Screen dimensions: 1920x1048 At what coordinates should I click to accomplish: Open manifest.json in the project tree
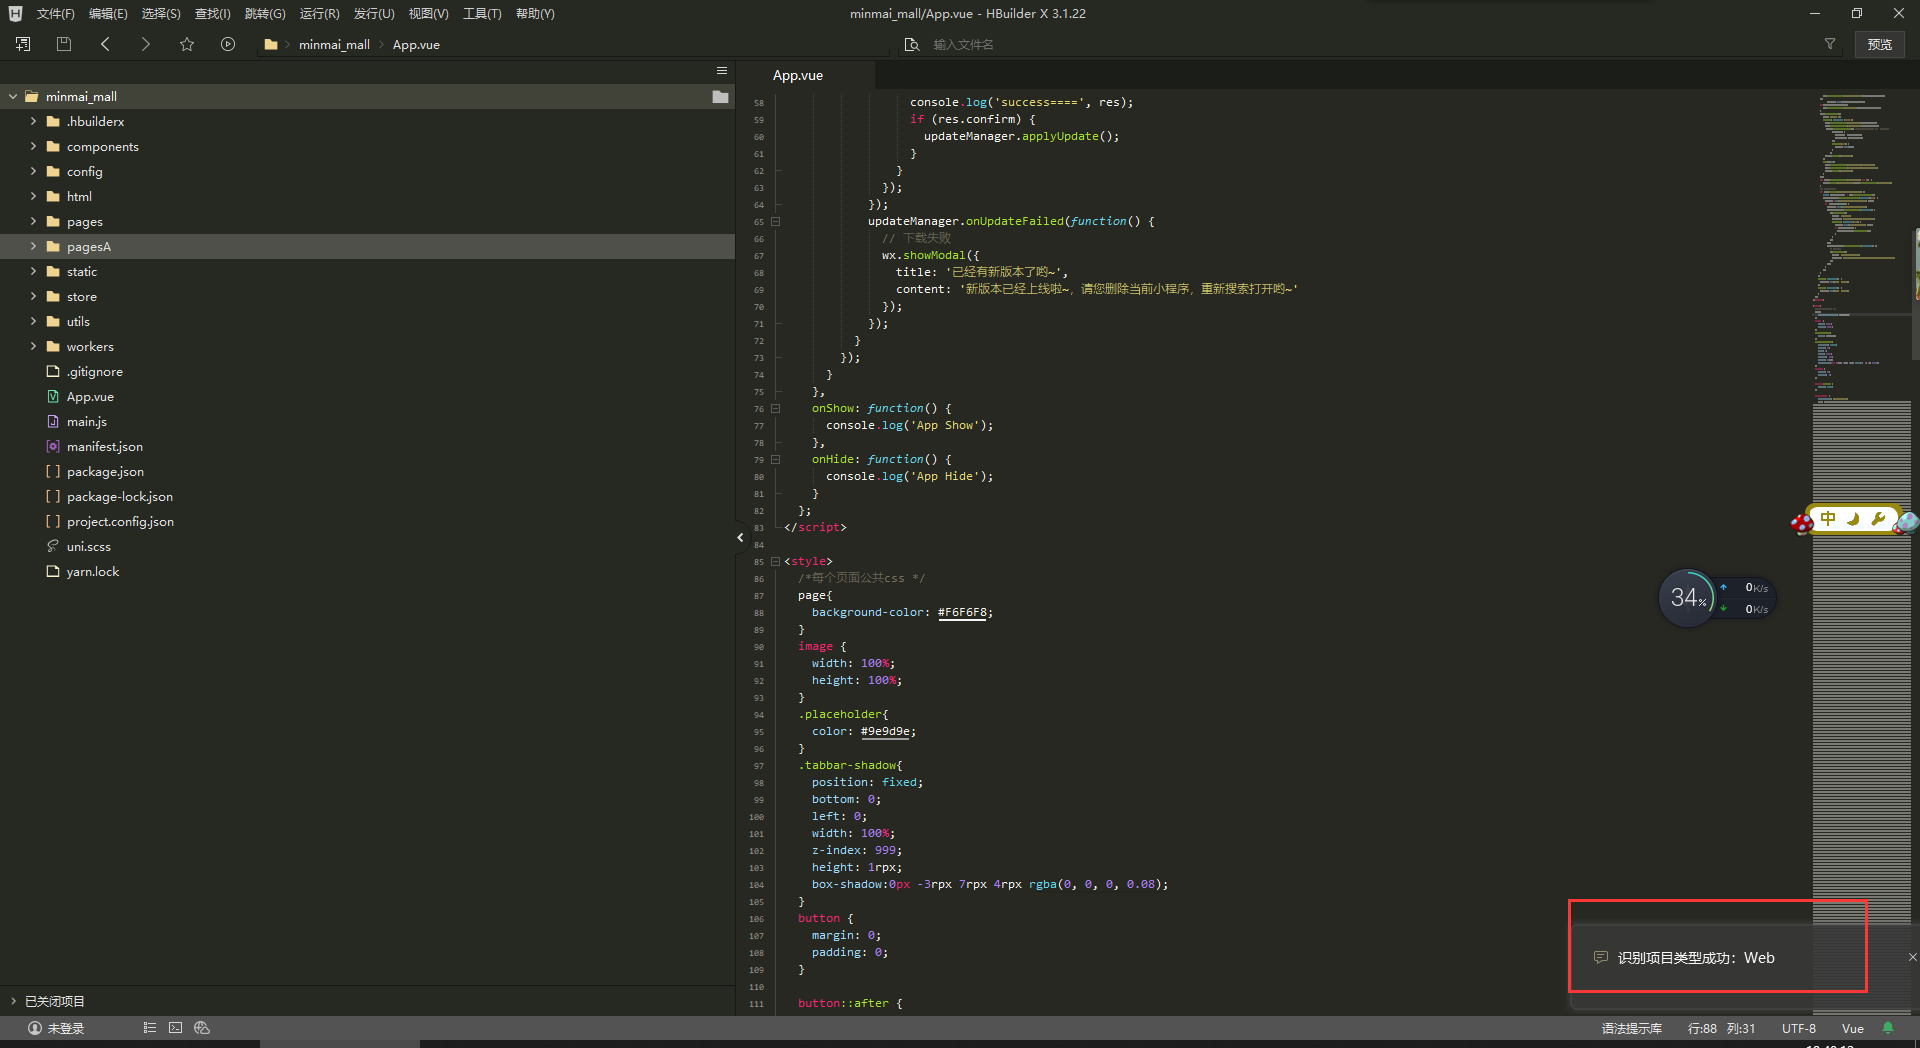[105, 447]
